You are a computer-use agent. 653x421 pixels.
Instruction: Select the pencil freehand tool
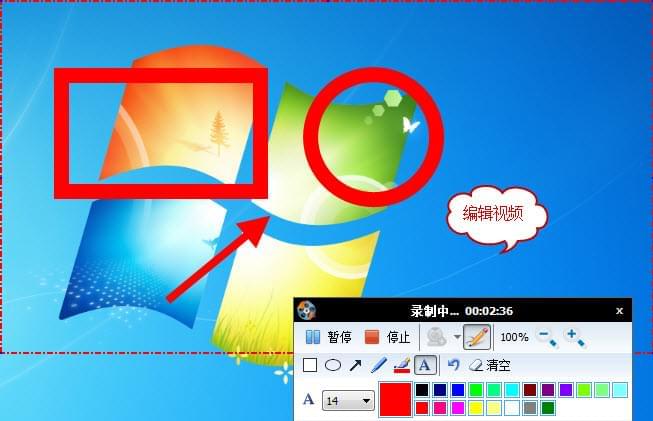coord(378,365)
